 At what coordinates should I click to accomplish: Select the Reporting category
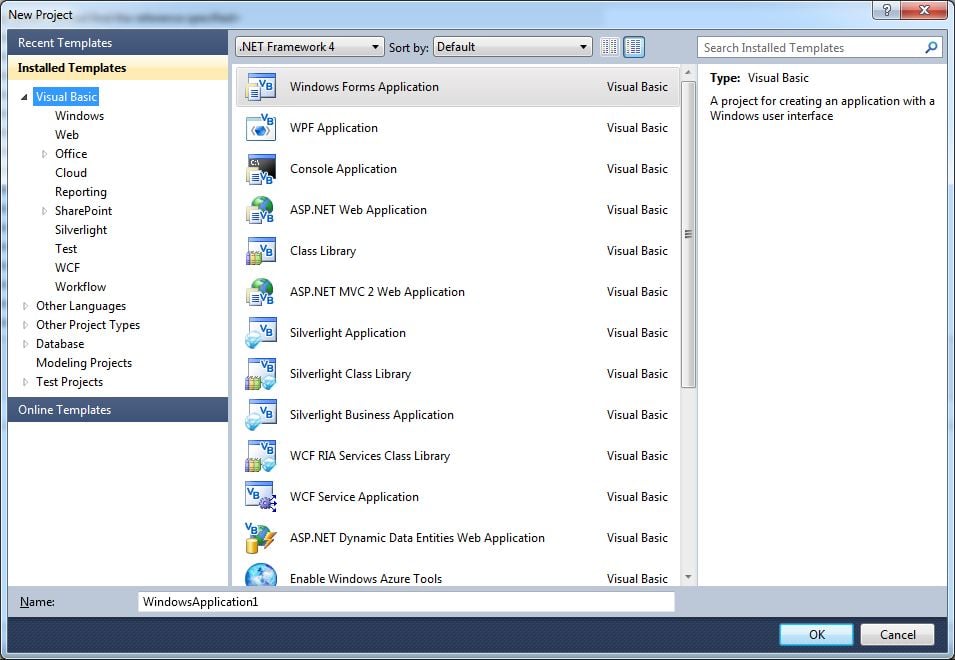(x=80, y=192)
